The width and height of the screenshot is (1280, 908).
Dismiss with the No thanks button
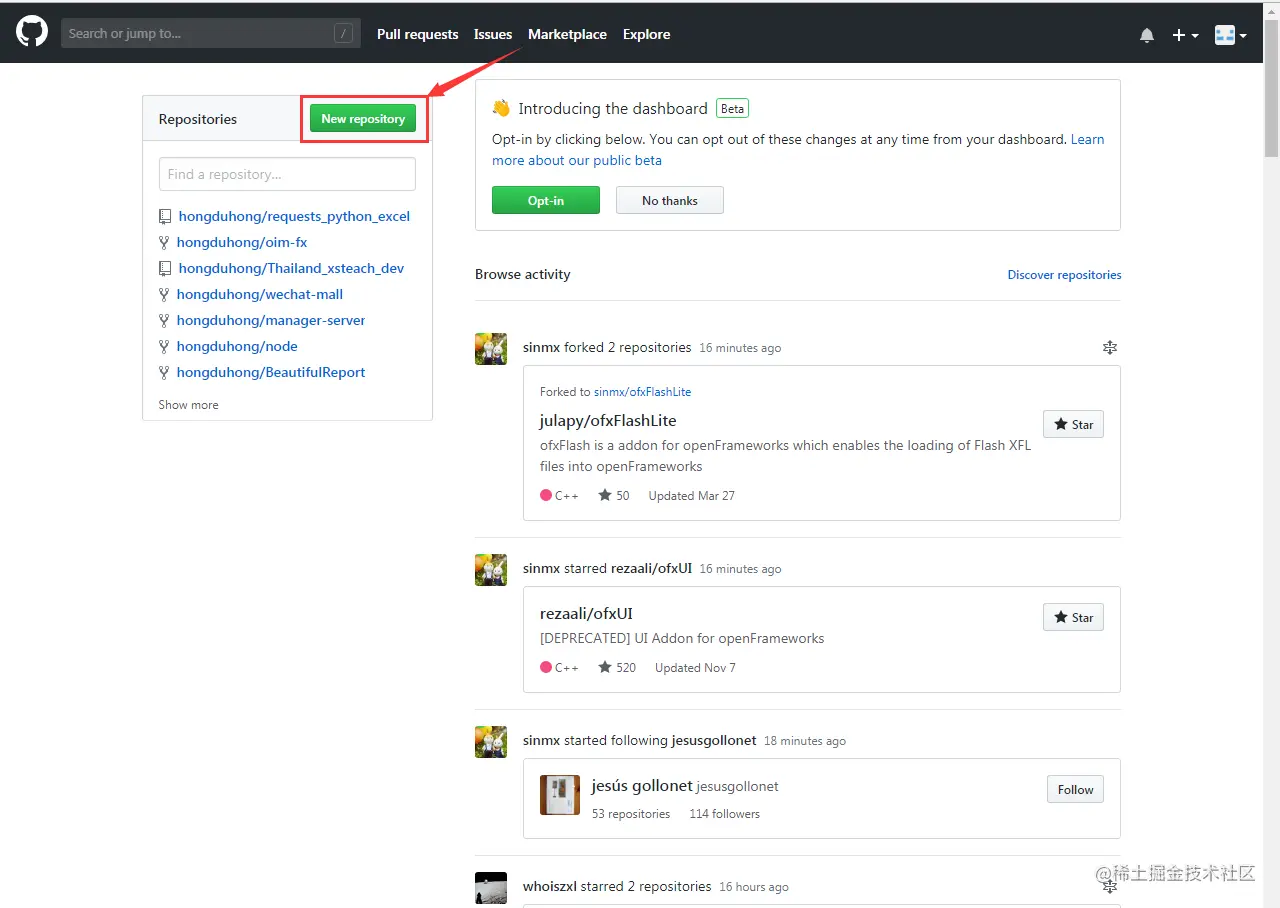pos(670,200)
